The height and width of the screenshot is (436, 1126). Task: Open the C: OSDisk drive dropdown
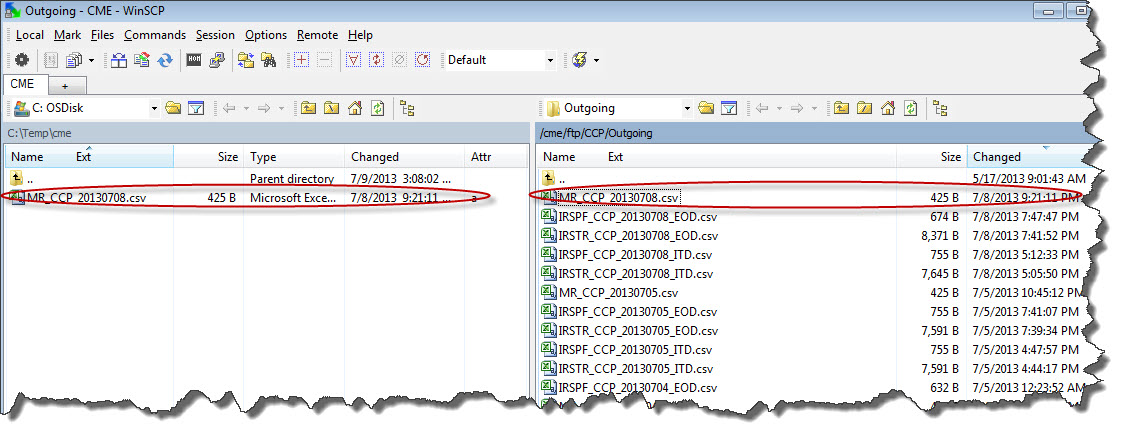pos(154,108)
